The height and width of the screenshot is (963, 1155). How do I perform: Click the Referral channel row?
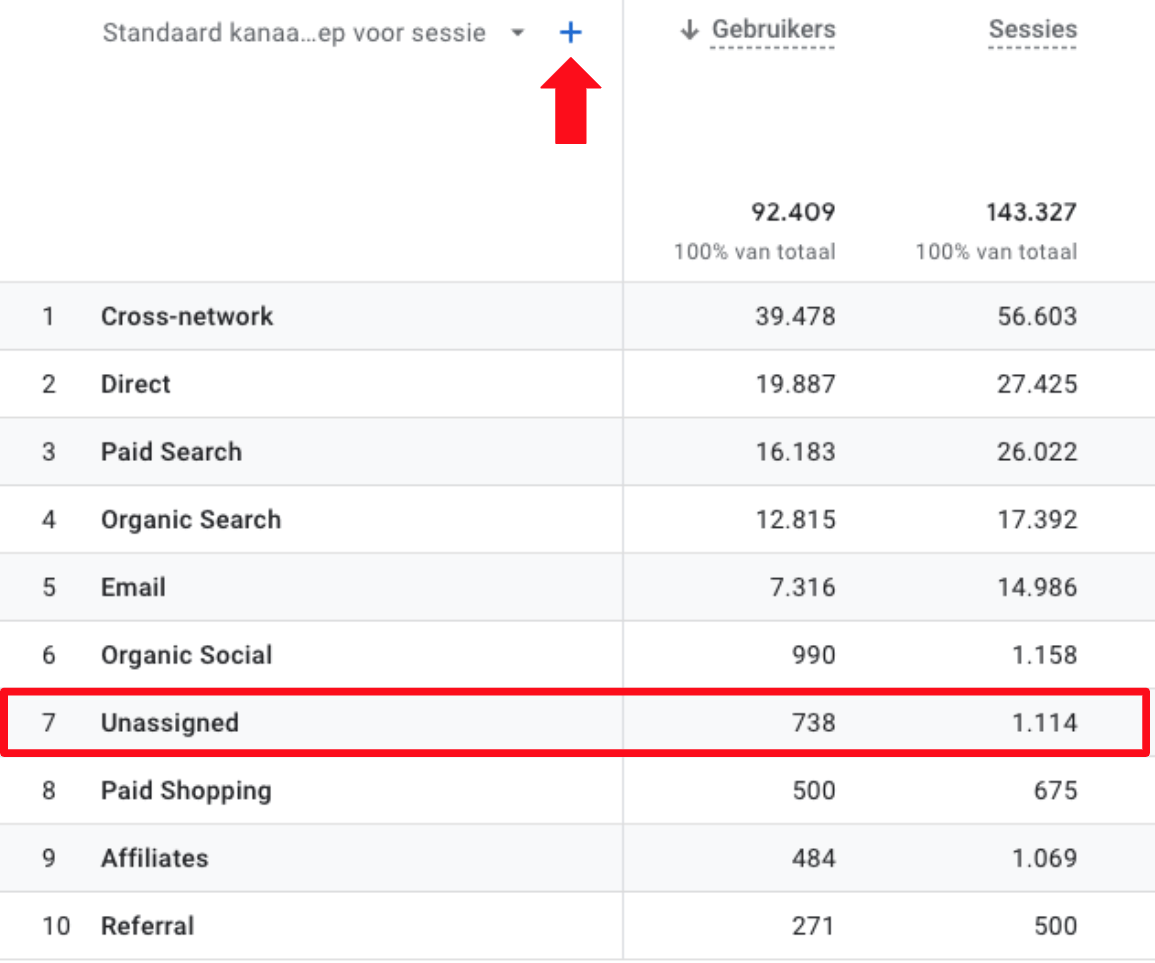pyautogui.click(x=148, y=926)
